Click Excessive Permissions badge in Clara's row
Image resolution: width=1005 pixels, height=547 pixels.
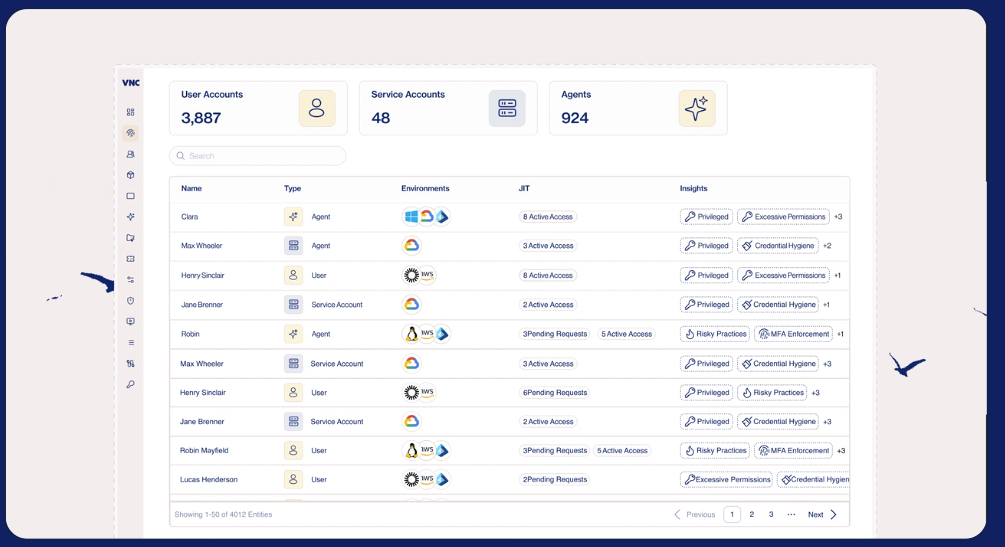(x=783, y=217)
